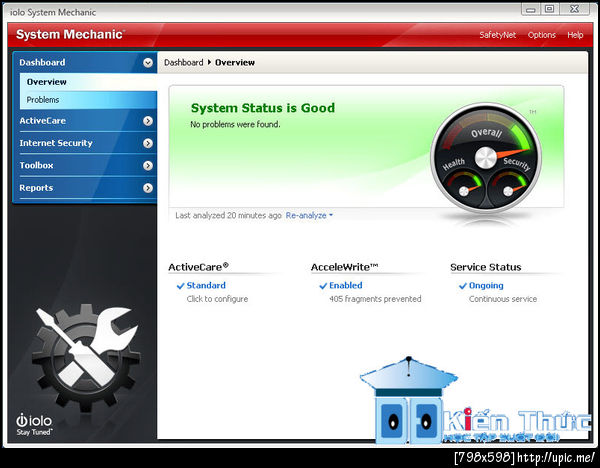This screenshot has height=468, width=600.
Task: Open Options in the top bar
Action: [x=541, y=35]
